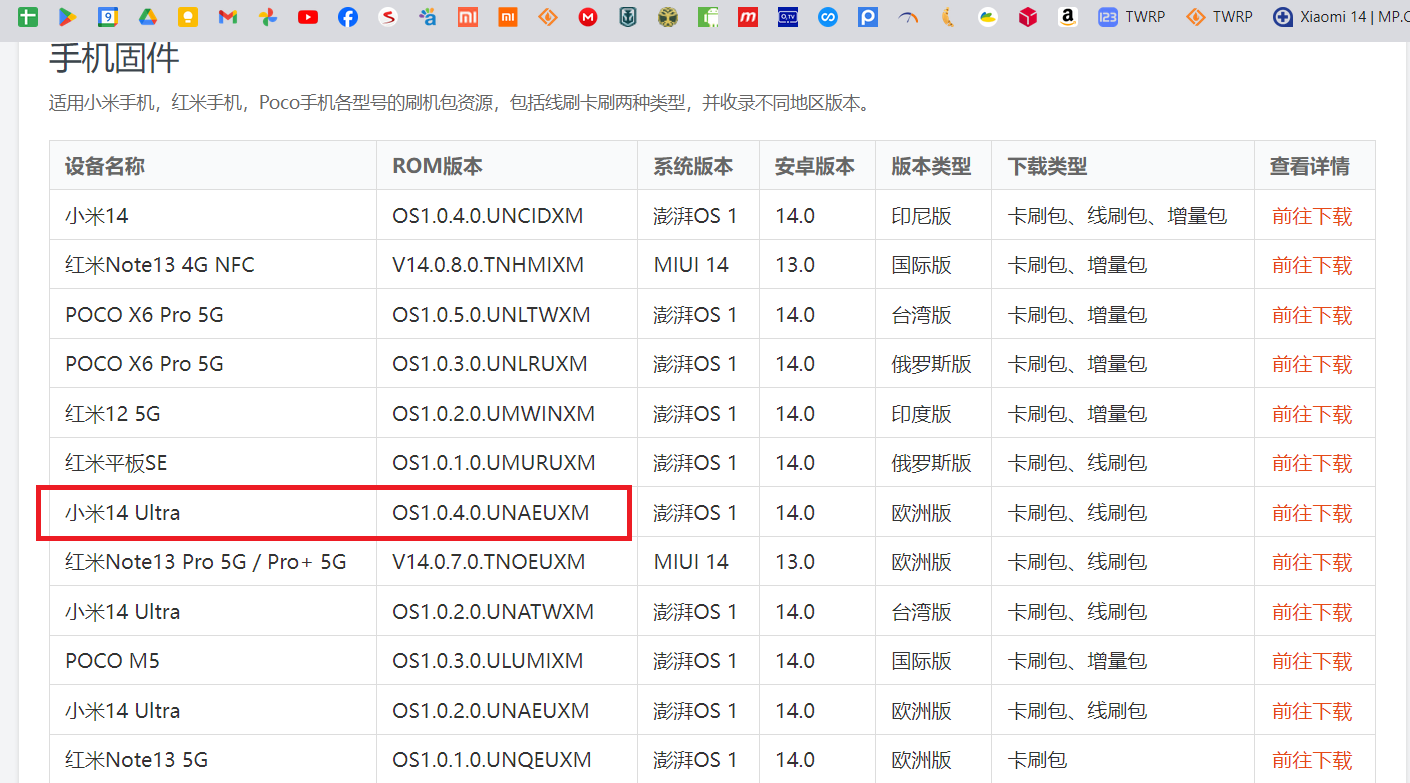Click 前往下载 for 红米Note13 4G NFC
This screenshot has width=1410, height=783.
(x=1312, y=266)
